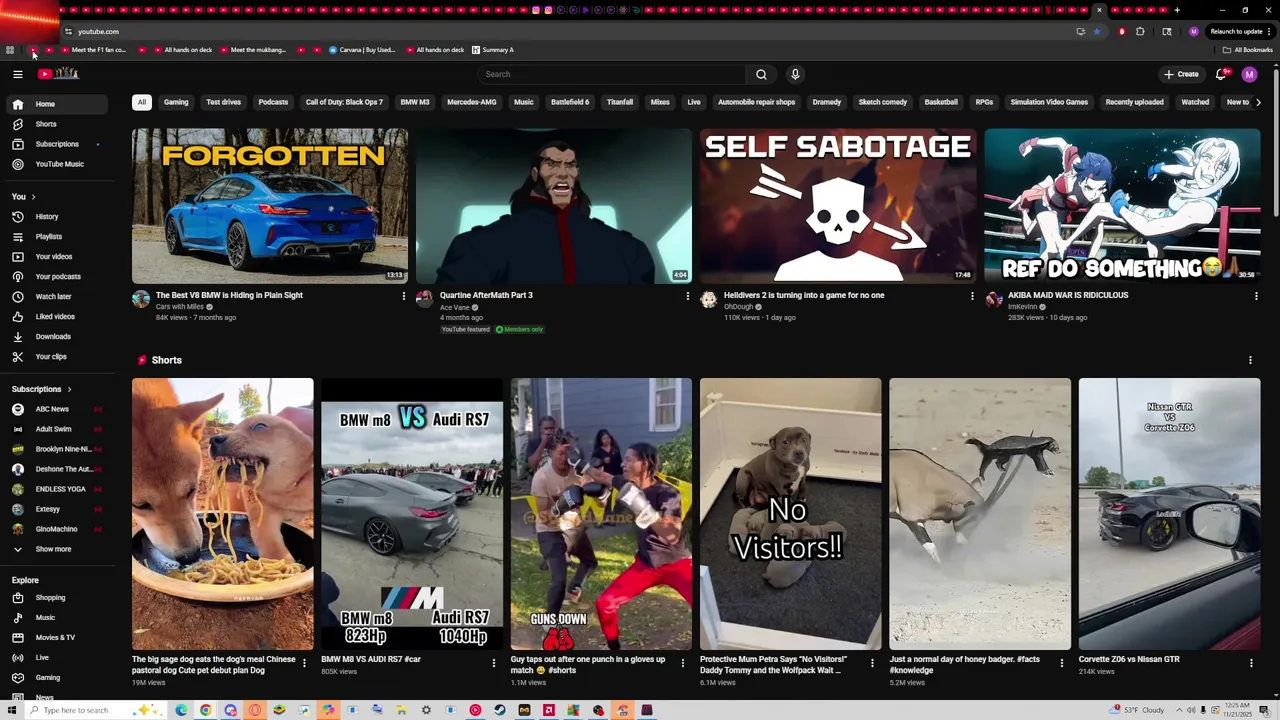Select the Titanfall chip
This screenshot has height=720, width=1280.
[x=620, y=102]
